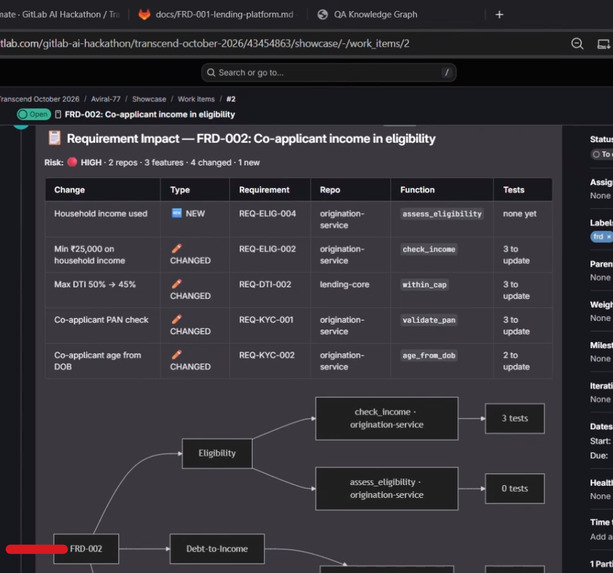The image size is (613, 573).
Task: Click the 3 tests diagram node
Action: 514,418
